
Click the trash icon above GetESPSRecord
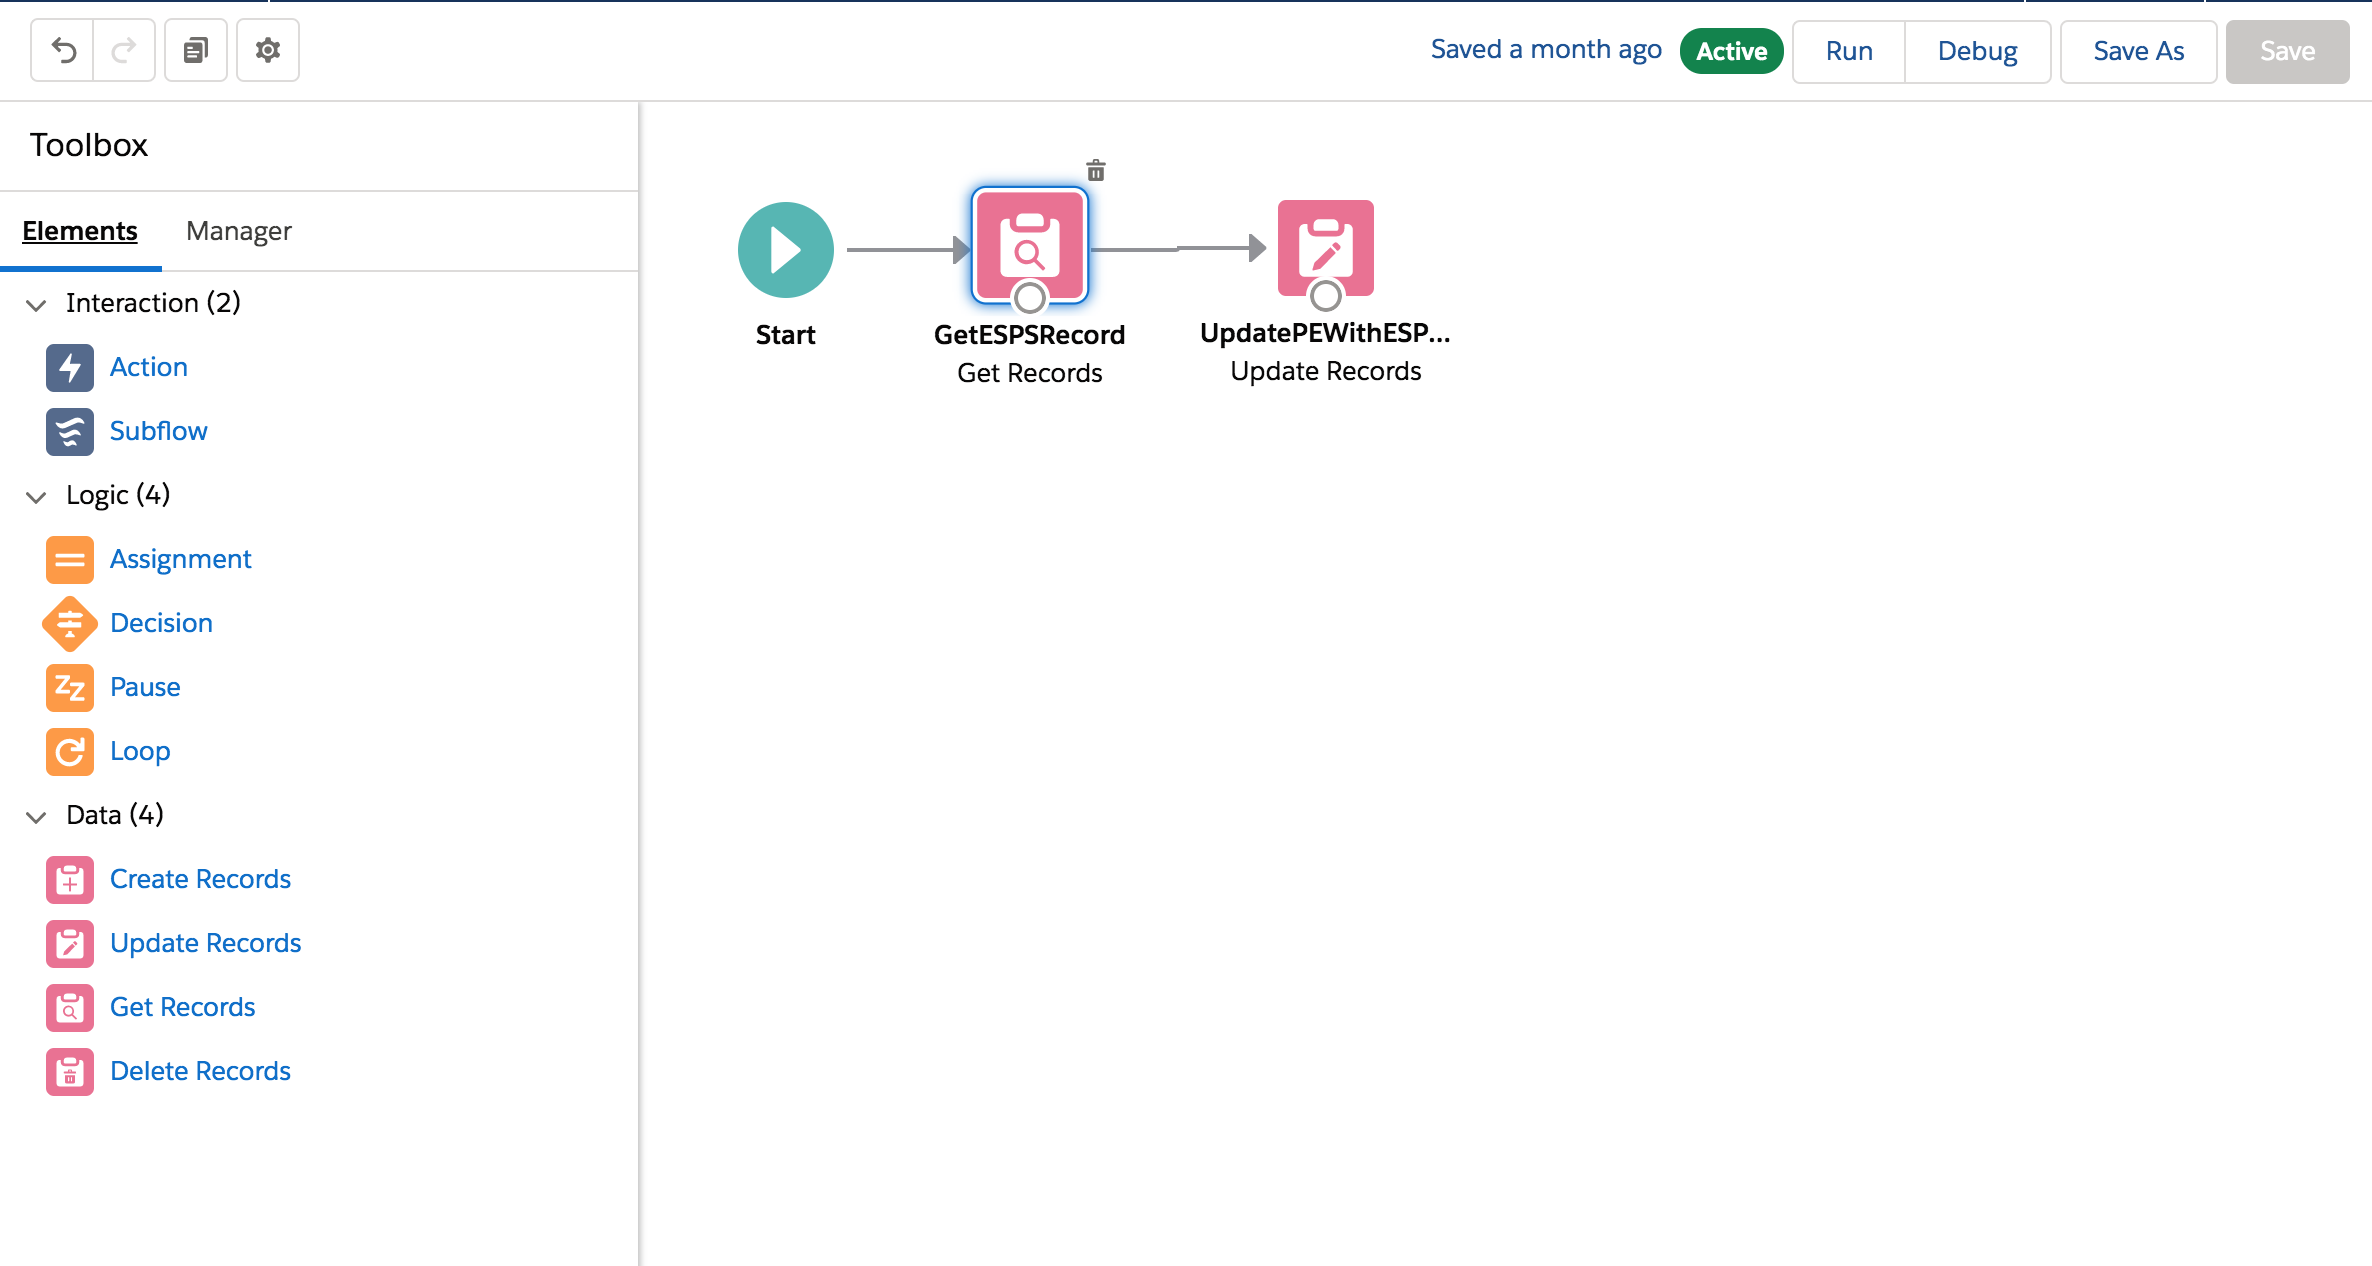pos(1096,171)
